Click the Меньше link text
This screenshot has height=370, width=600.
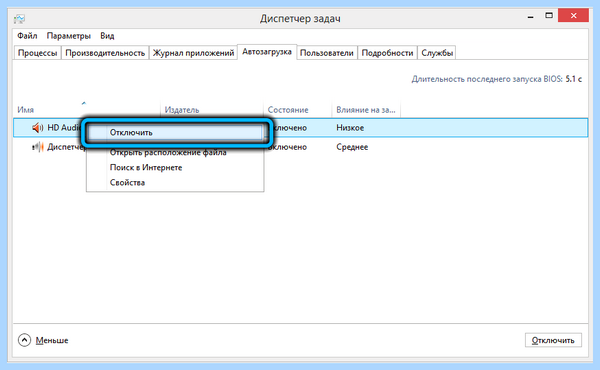click(52, 340)
